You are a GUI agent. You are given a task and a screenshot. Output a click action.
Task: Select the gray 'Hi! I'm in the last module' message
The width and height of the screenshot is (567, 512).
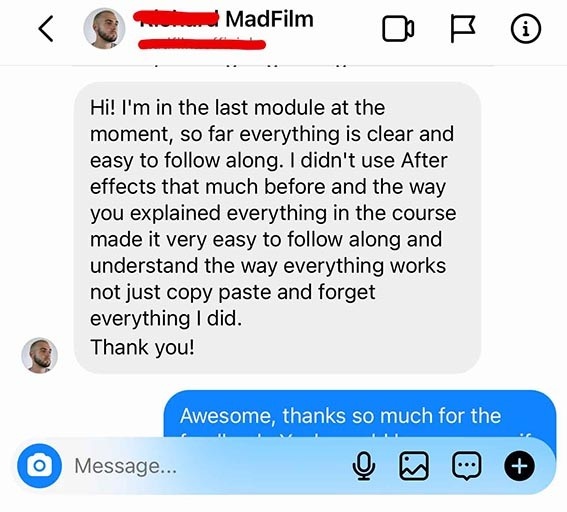pos(277,227)
